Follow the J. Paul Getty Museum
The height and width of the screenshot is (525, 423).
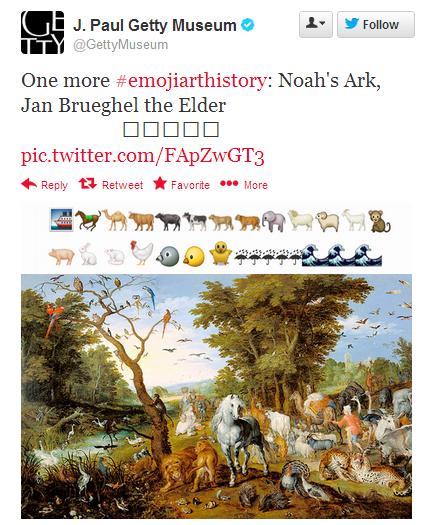pyautogui.click(x=376, y=24)
